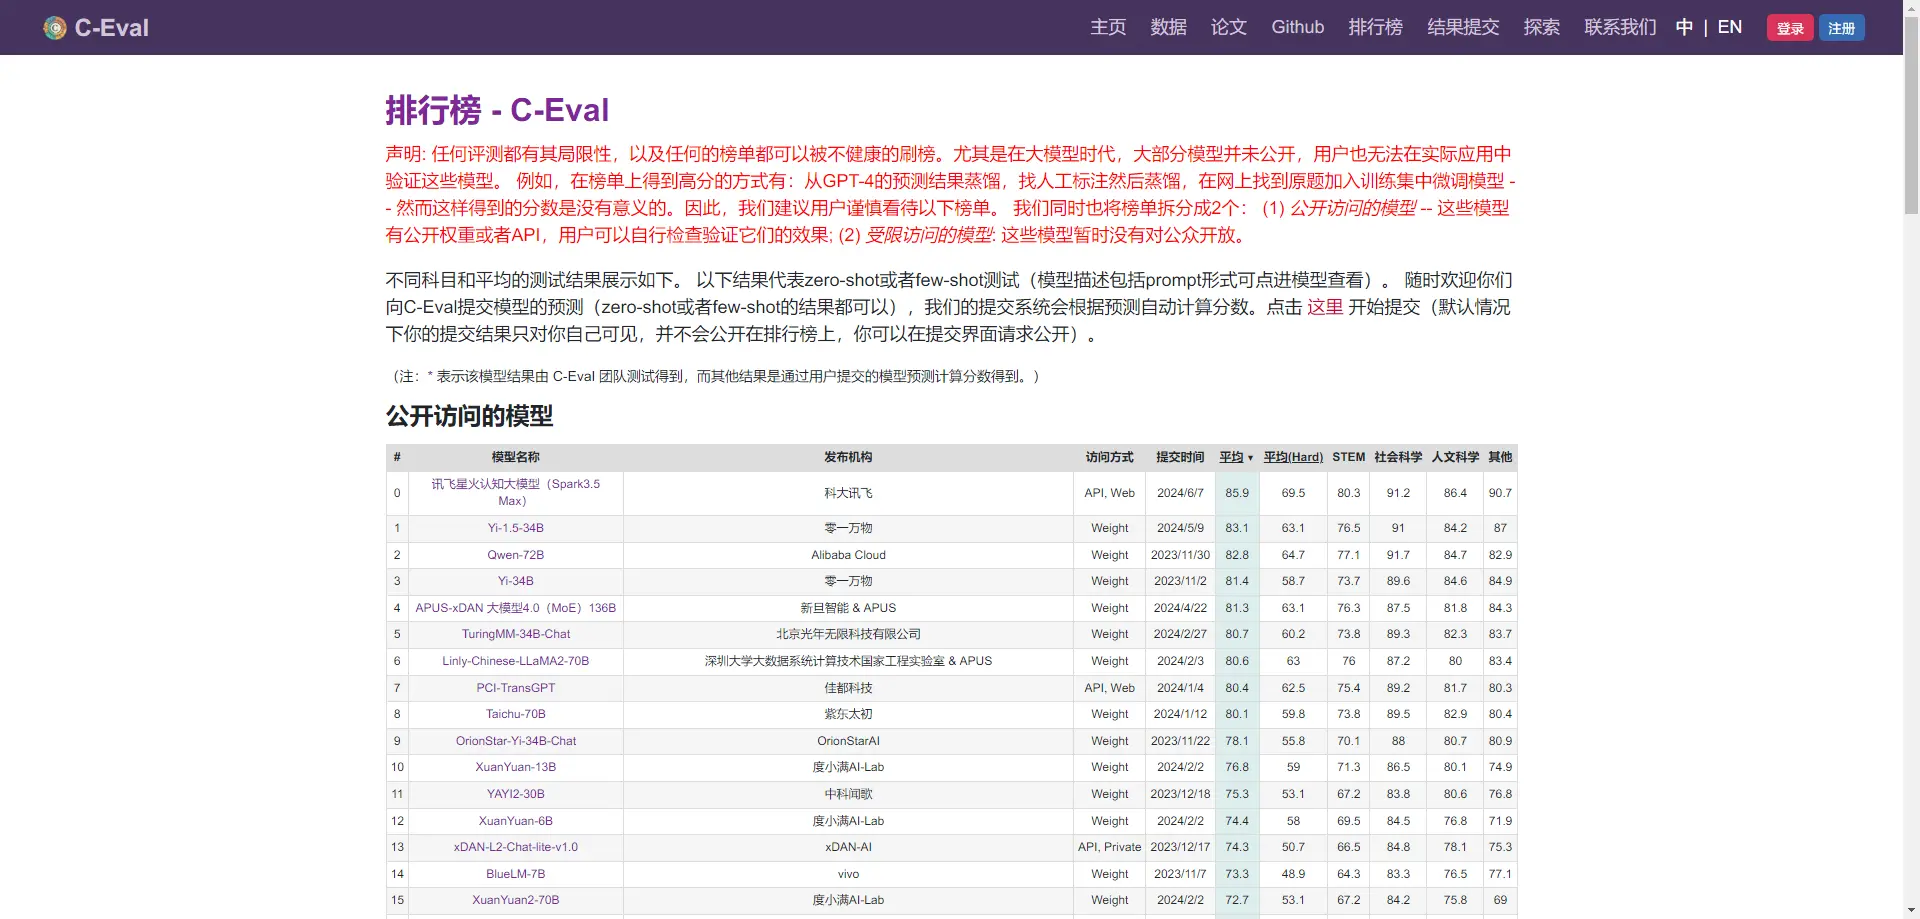Click the 模型名称 column header
Screen dimensions: 1920x919
515,457
